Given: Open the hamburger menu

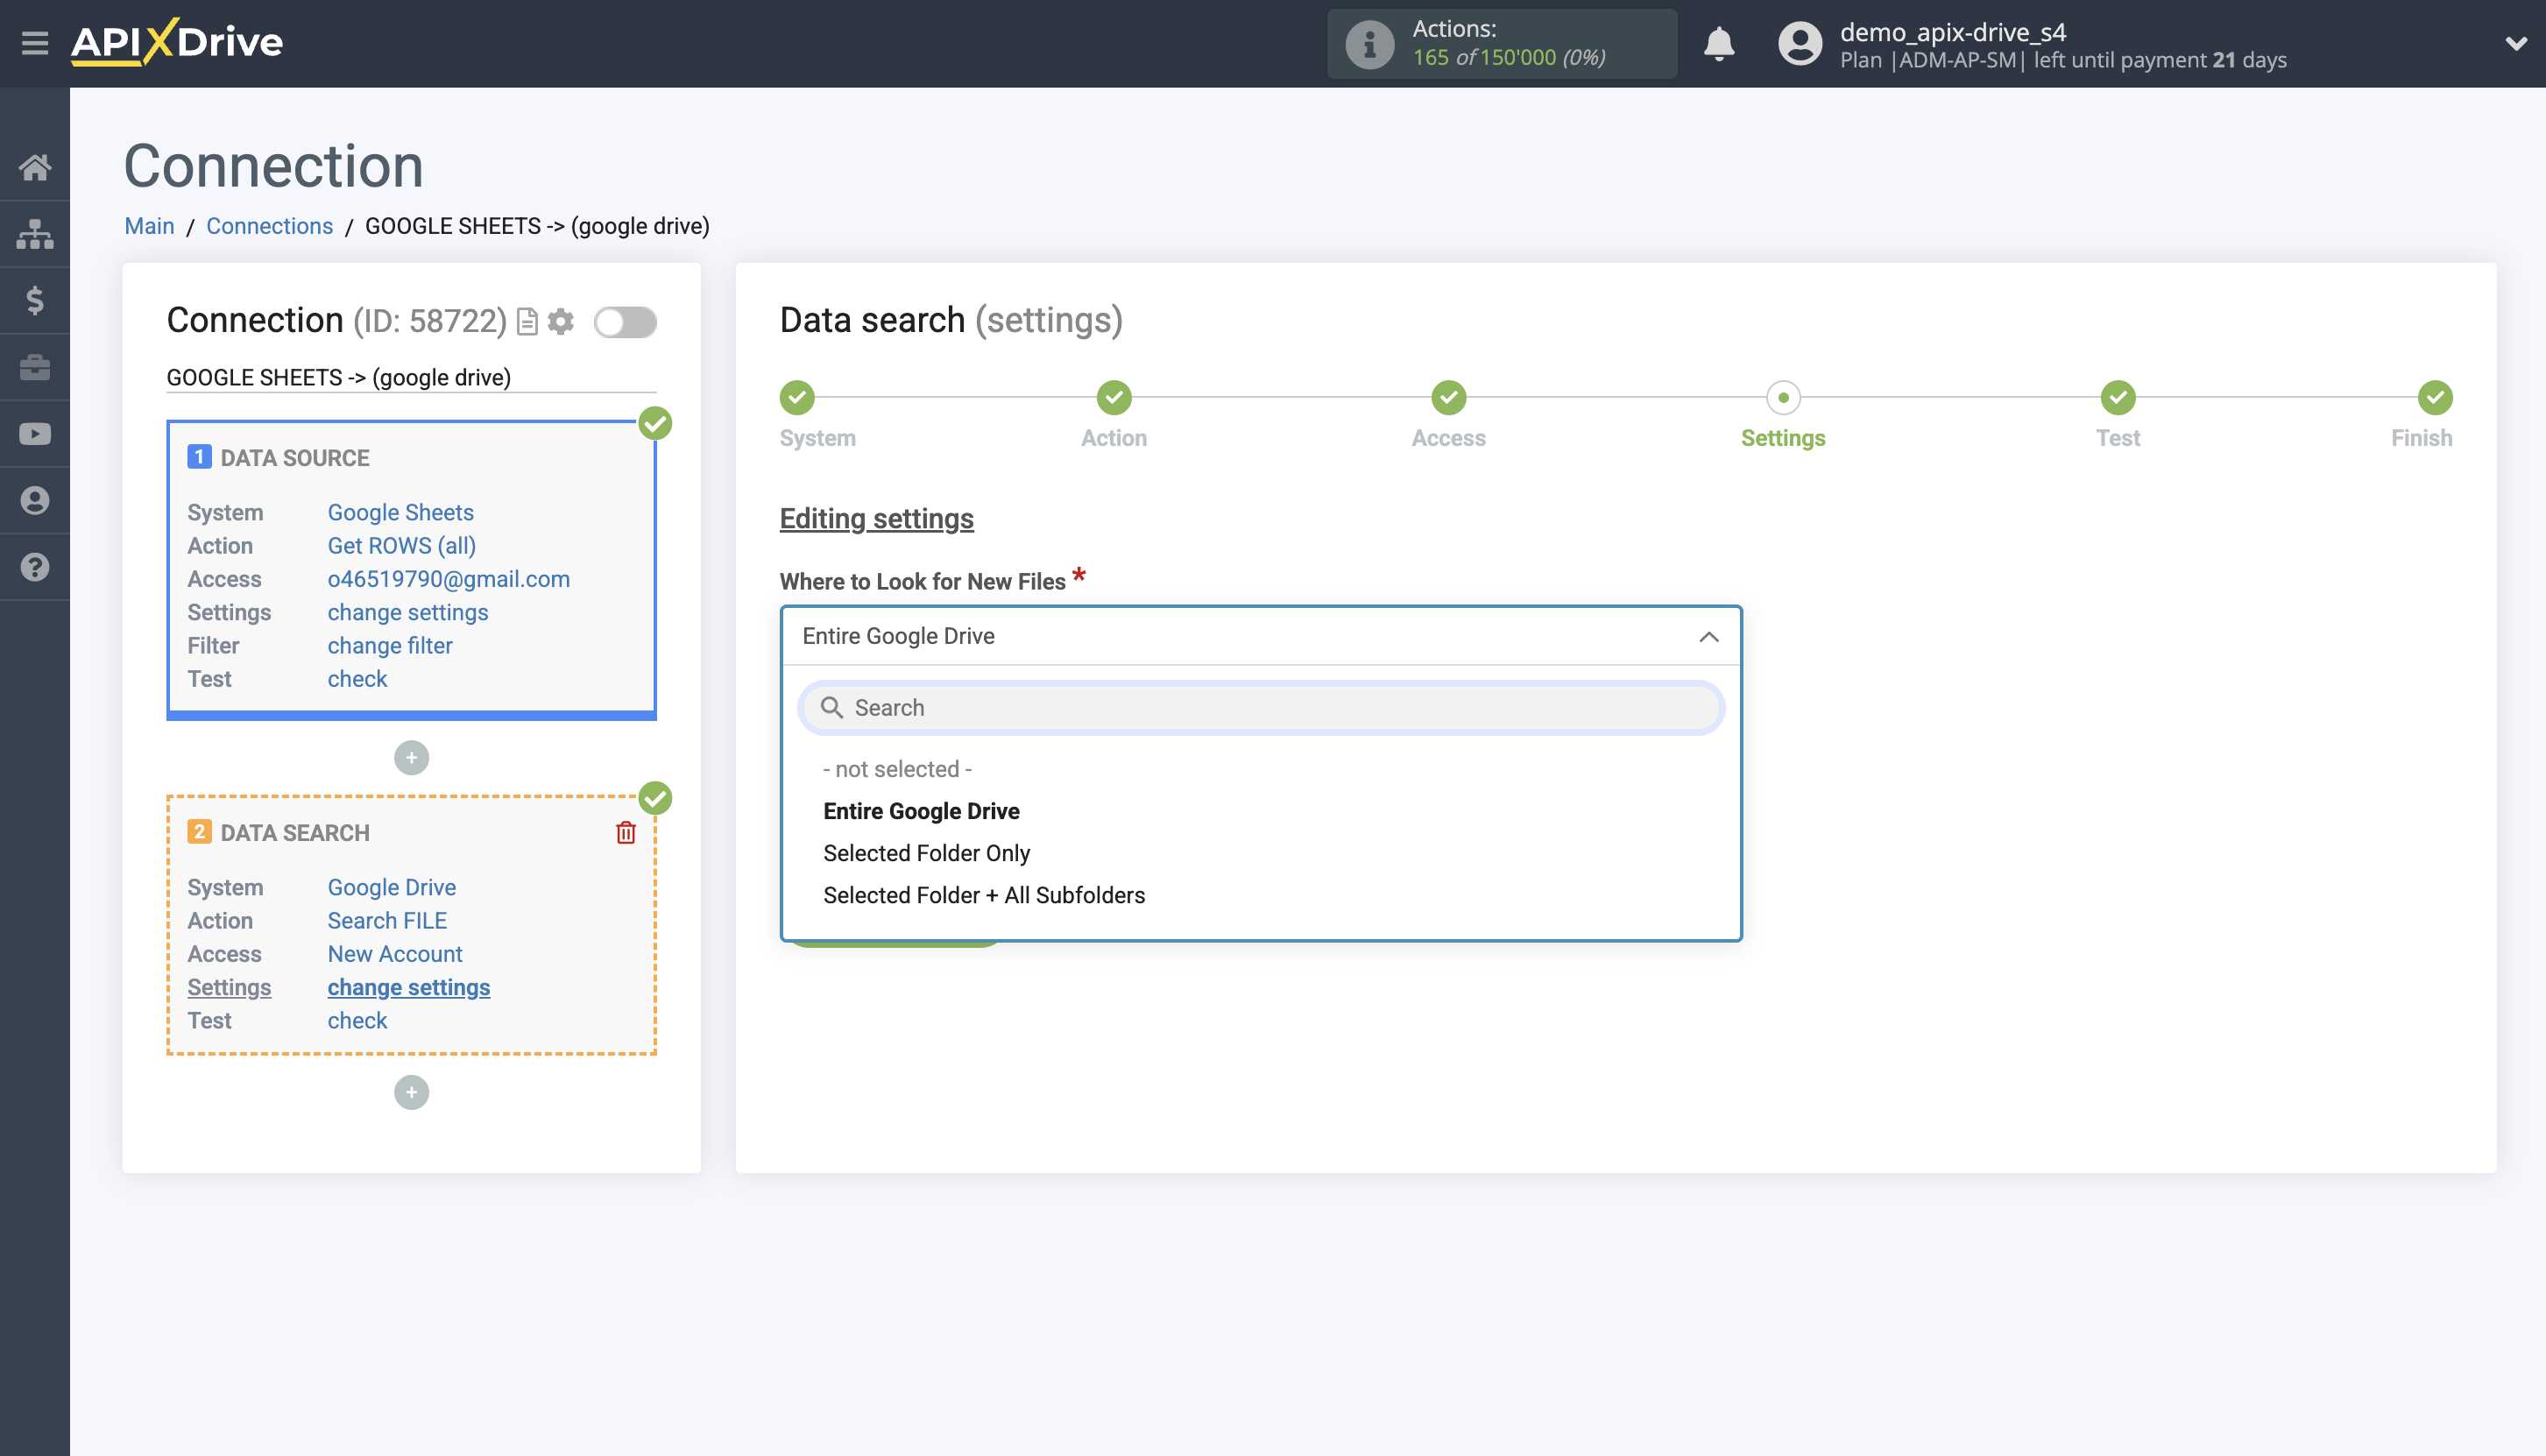Looking at the screenshot, I should click(x=35, y=43).
